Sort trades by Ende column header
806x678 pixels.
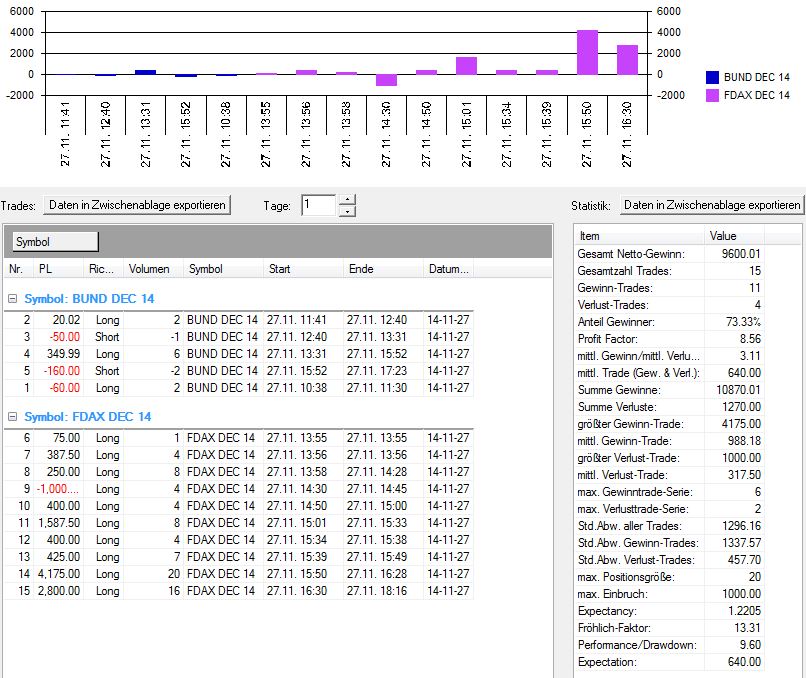coord(382,269)
